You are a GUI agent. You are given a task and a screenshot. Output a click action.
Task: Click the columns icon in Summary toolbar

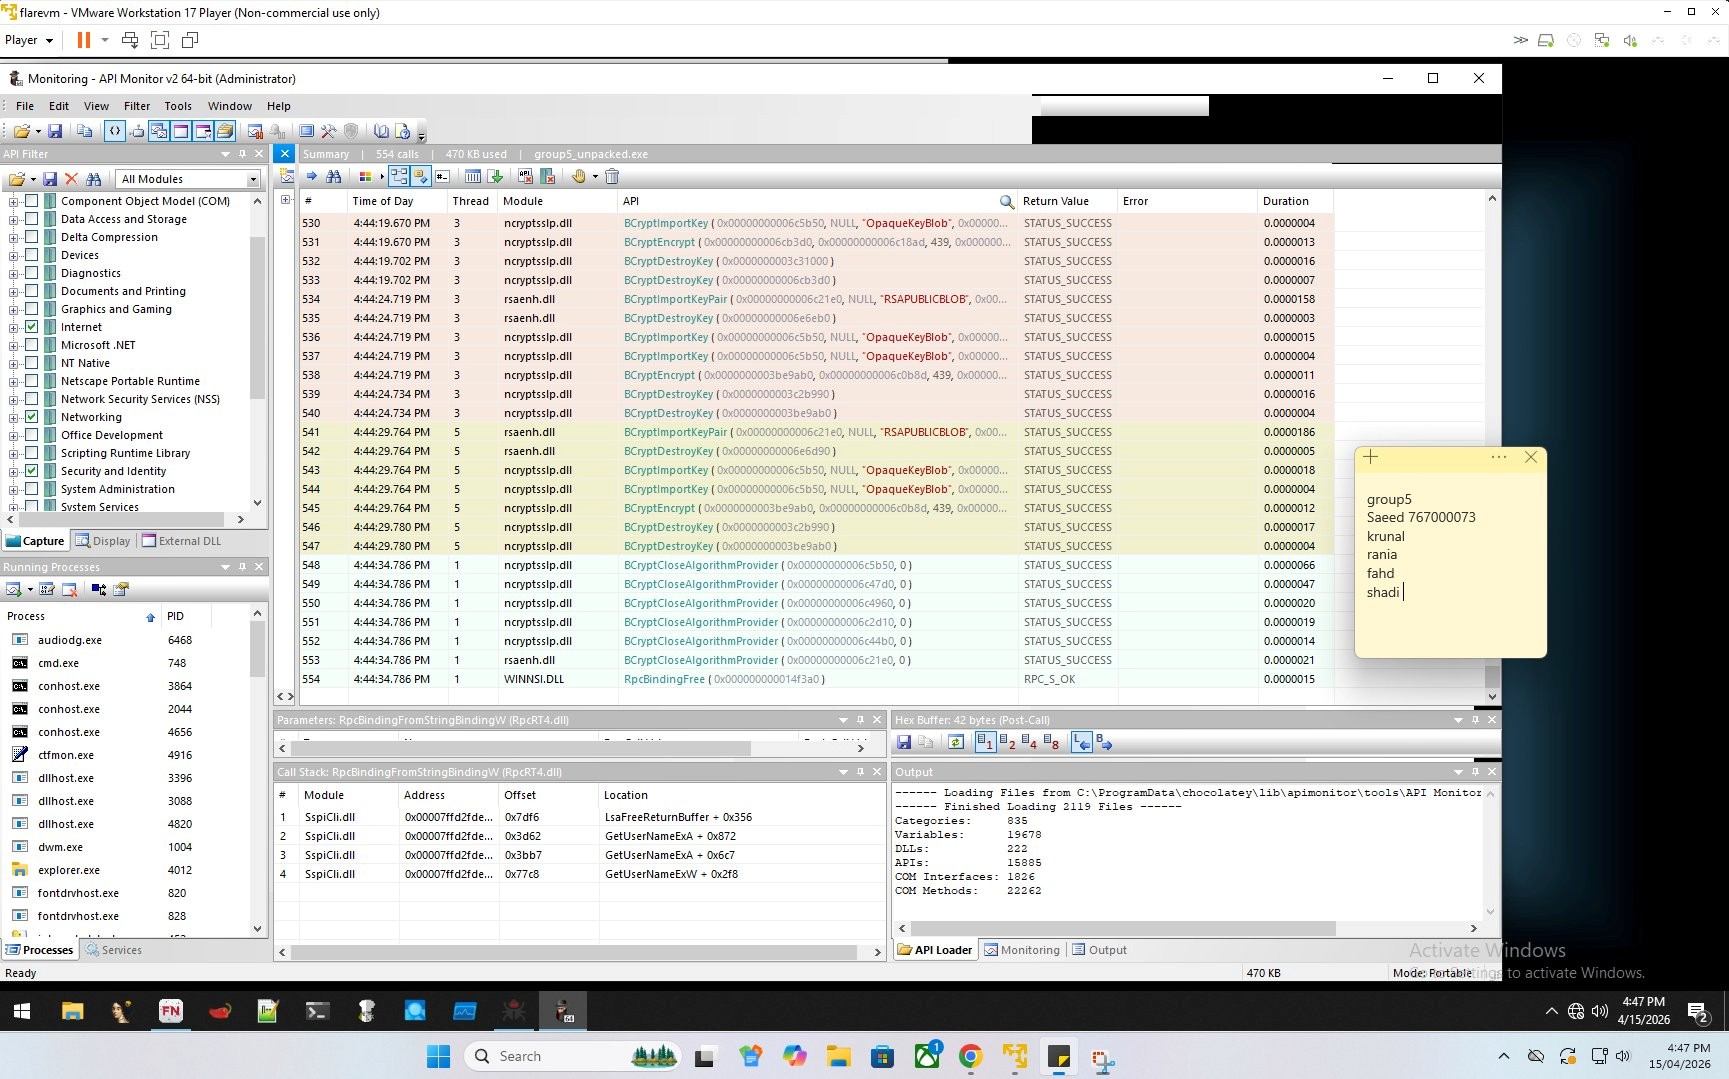pos(473,176)
